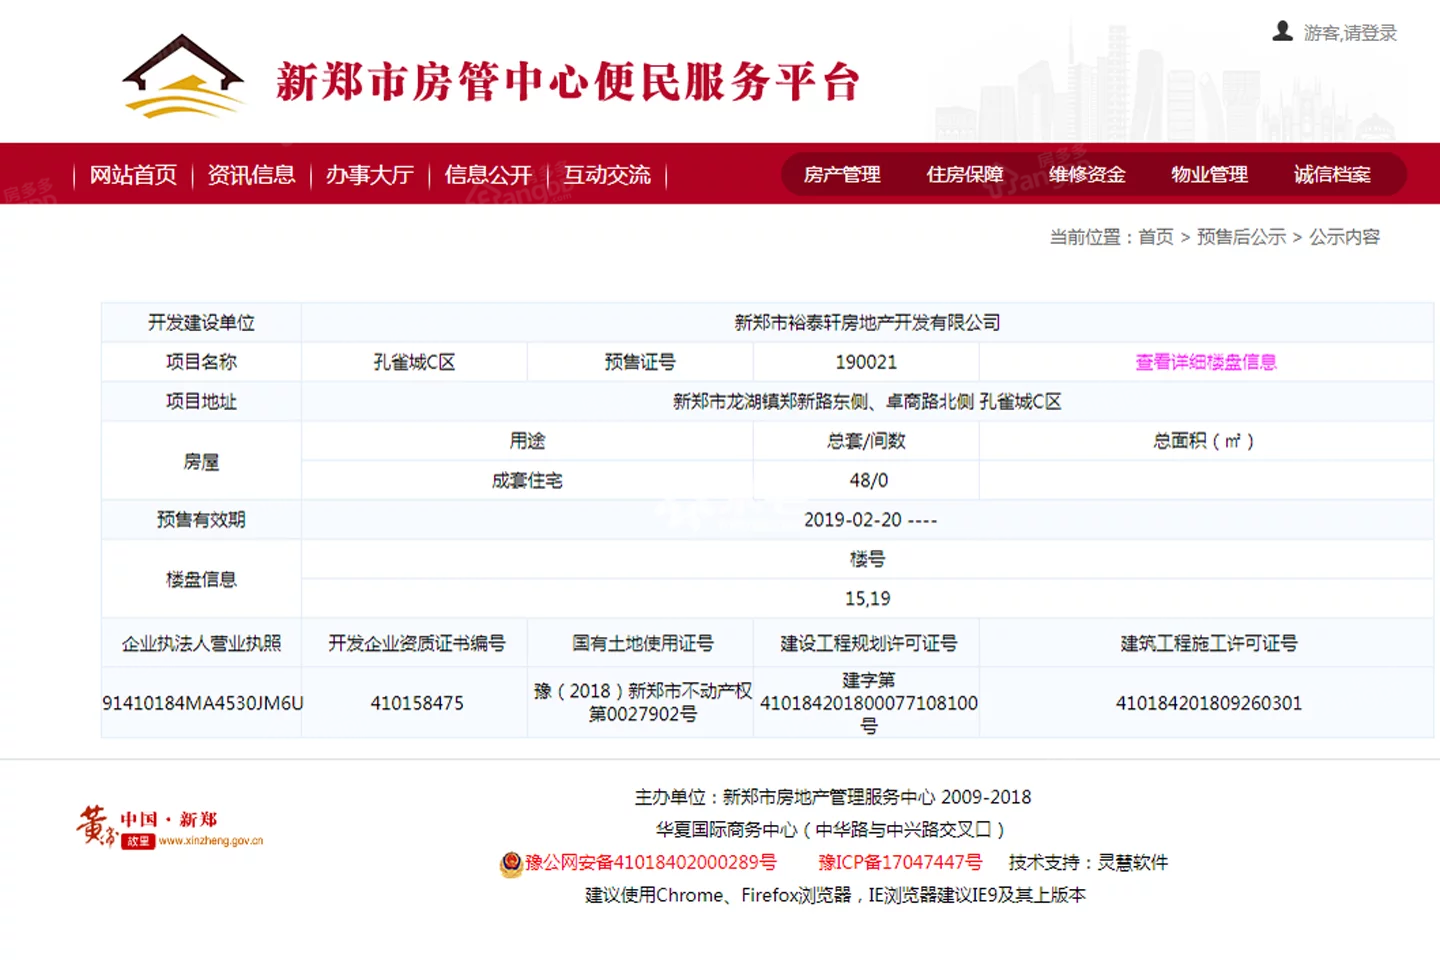The width and height of the screenshot is (1440, 960).
Task: Open the 互动交流 menu item
Action: tap(607, 175)
